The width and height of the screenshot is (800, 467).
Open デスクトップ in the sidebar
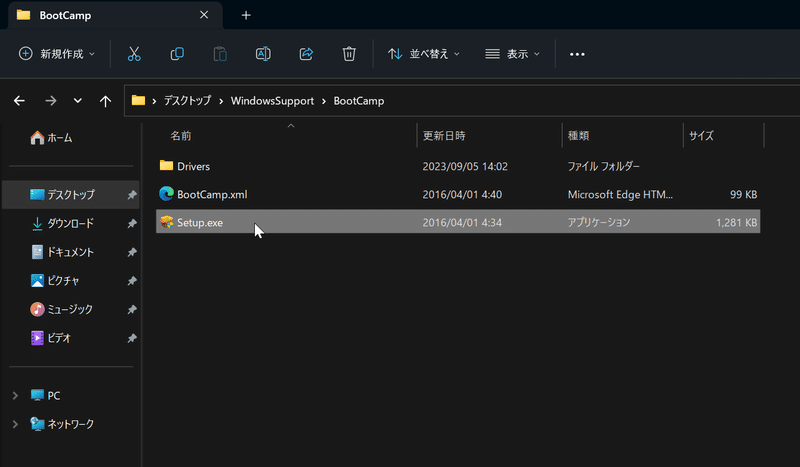(70, 194)
